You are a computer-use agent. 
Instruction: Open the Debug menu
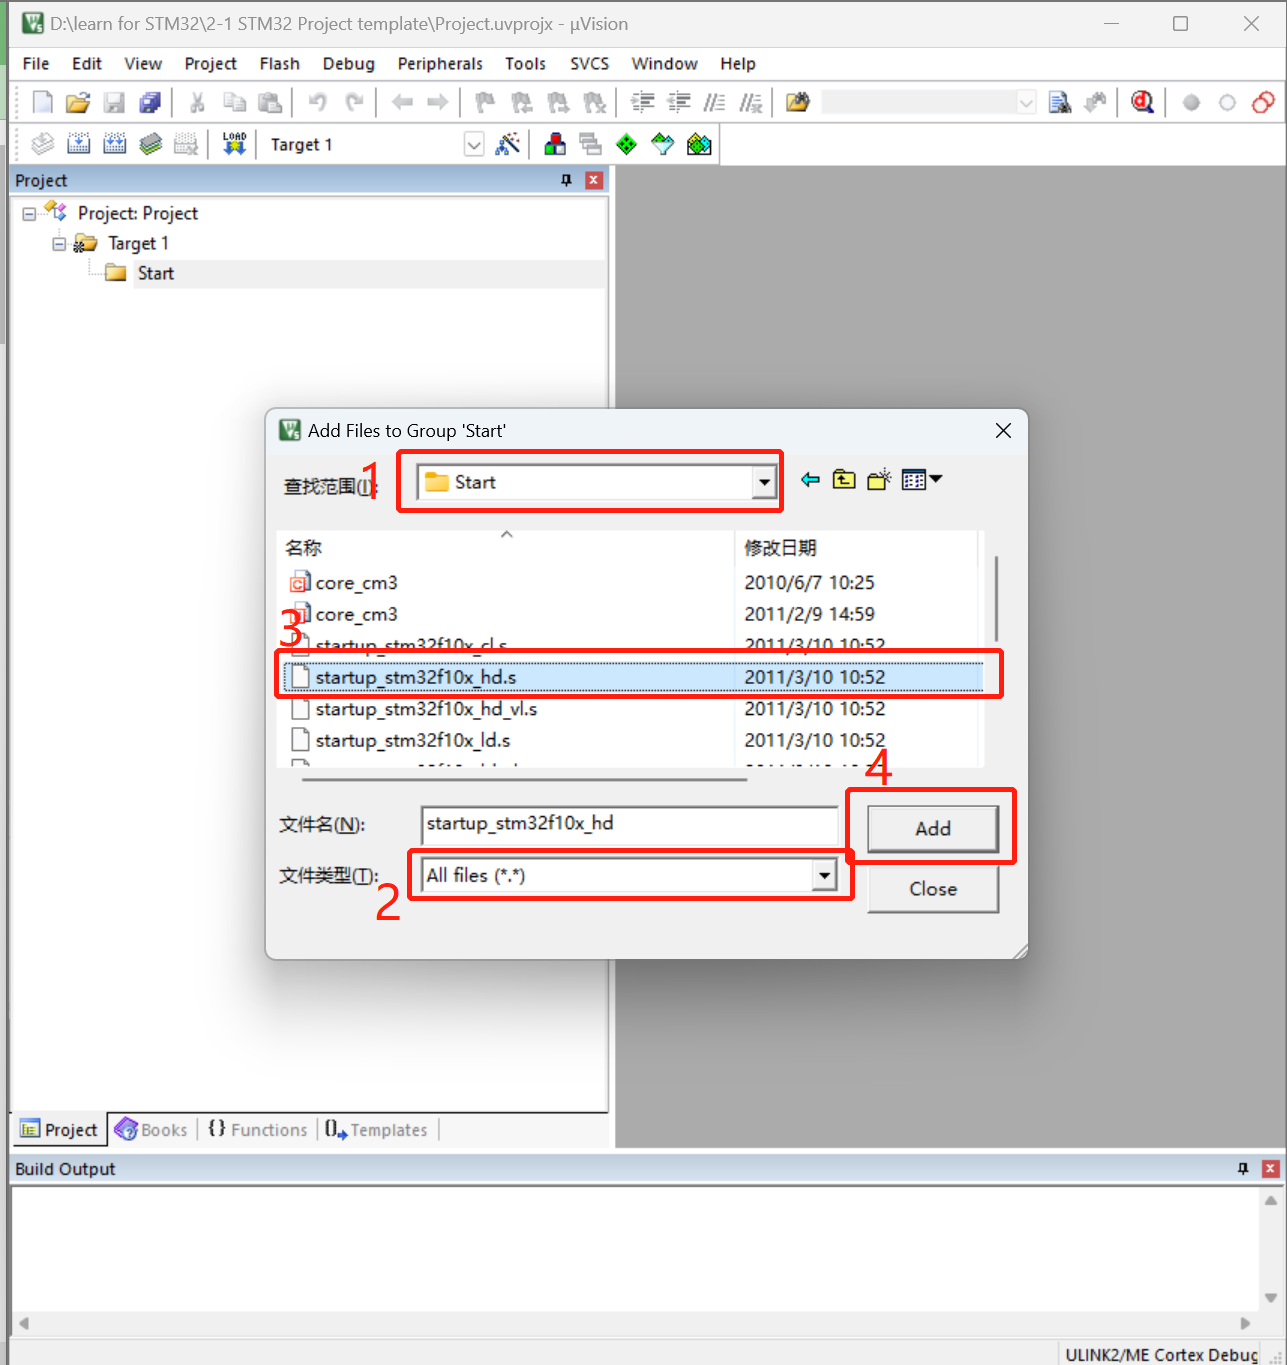(x=349, y=64)
